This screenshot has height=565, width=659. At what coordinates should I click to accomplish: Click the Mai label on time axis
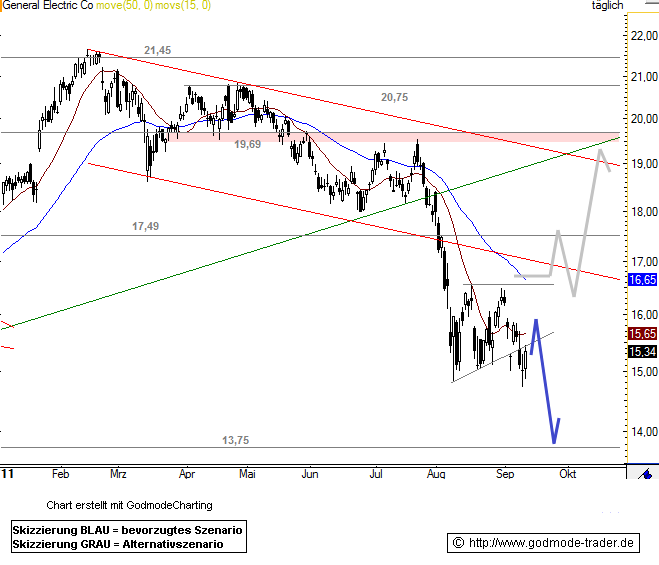[x=249, y=473]
